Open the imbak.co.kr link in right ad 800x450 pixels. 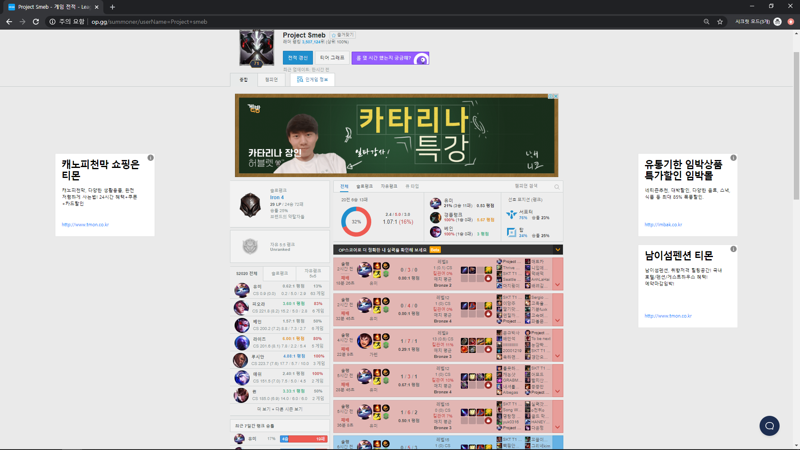click(663, 224)
